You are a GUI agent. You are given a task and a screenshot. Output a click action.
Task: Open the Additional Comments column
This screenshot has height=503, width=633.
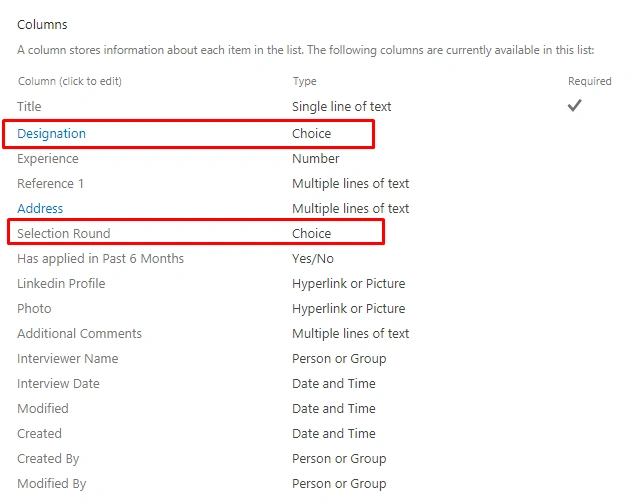click(79, 334)
